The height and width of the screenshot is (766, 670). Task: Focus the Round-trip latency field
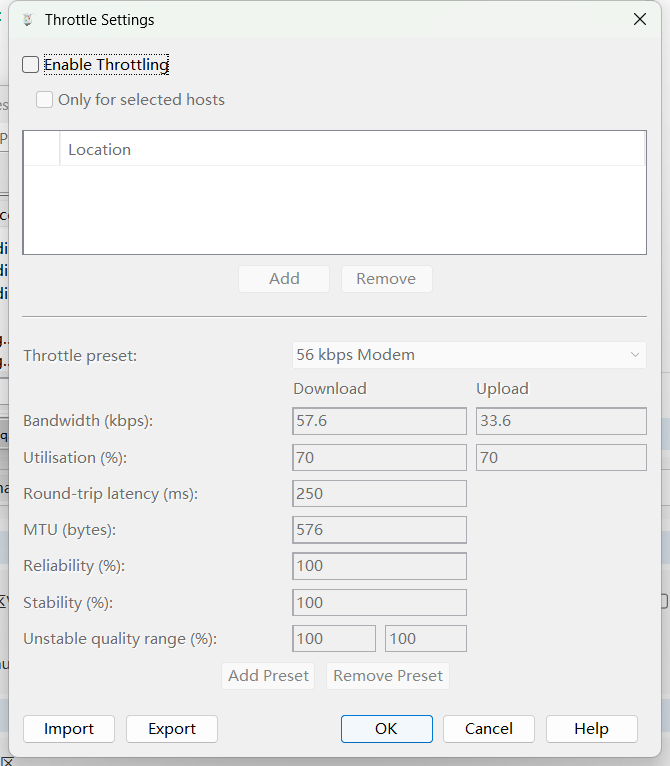[379, 494]
